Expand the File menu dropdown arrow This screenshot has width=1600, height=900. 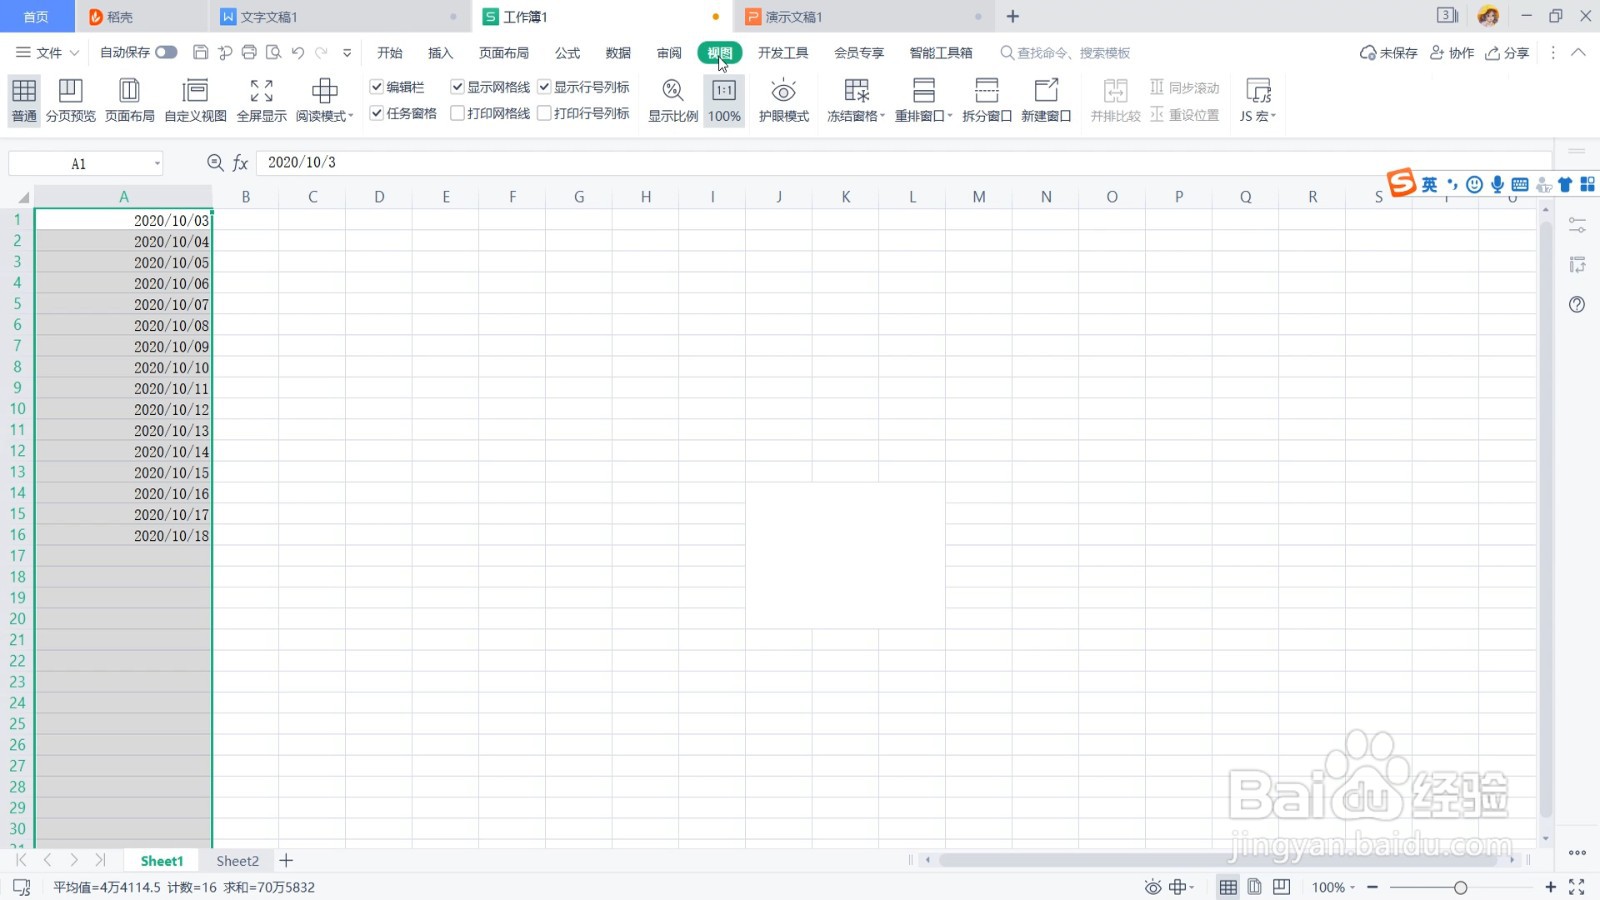click(x=74, y=53)
